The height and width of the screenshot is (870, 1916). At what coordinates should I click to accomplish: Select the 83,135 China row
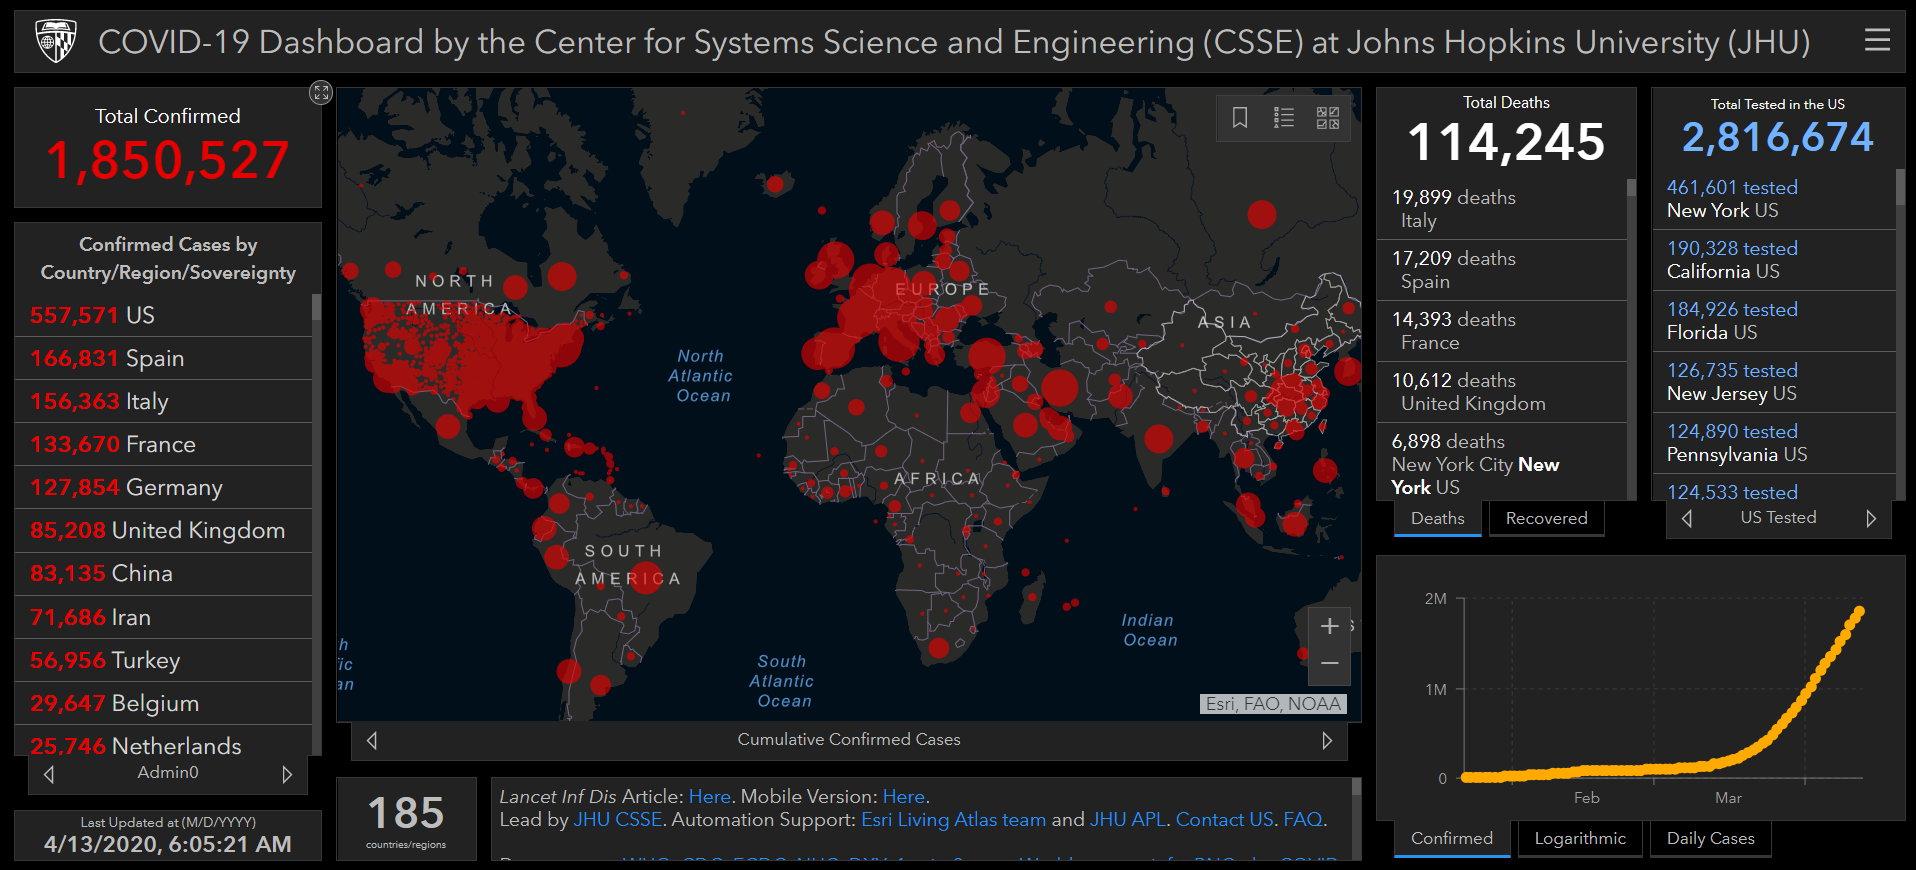[164, 573]
